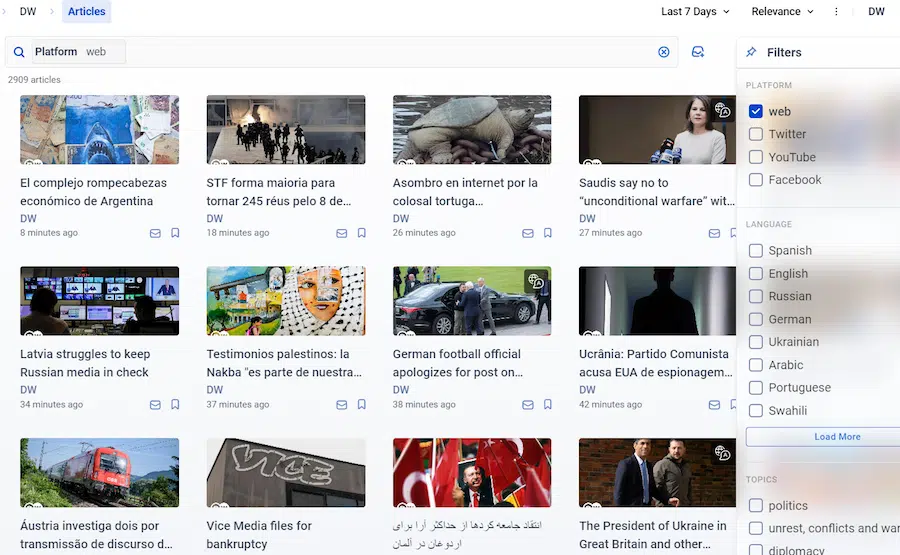
Task: Enable the Twitter platform filter
Action: tap(756, 134)
